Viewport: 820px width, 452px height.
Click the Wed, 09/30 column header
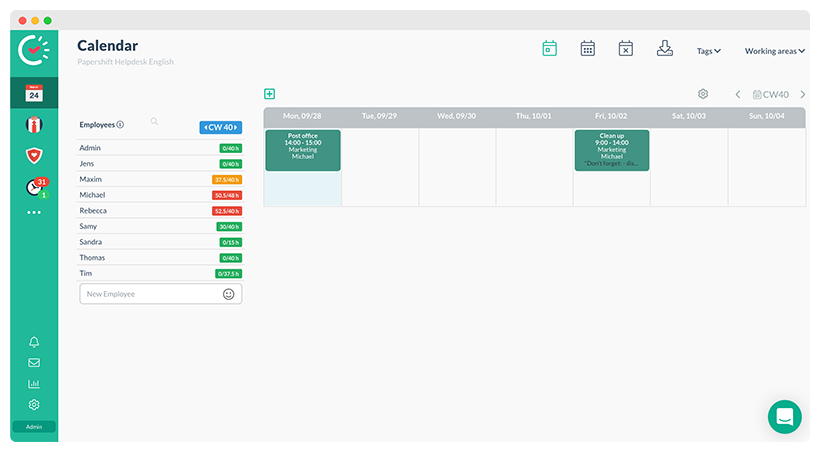click(x=457, y=116)
